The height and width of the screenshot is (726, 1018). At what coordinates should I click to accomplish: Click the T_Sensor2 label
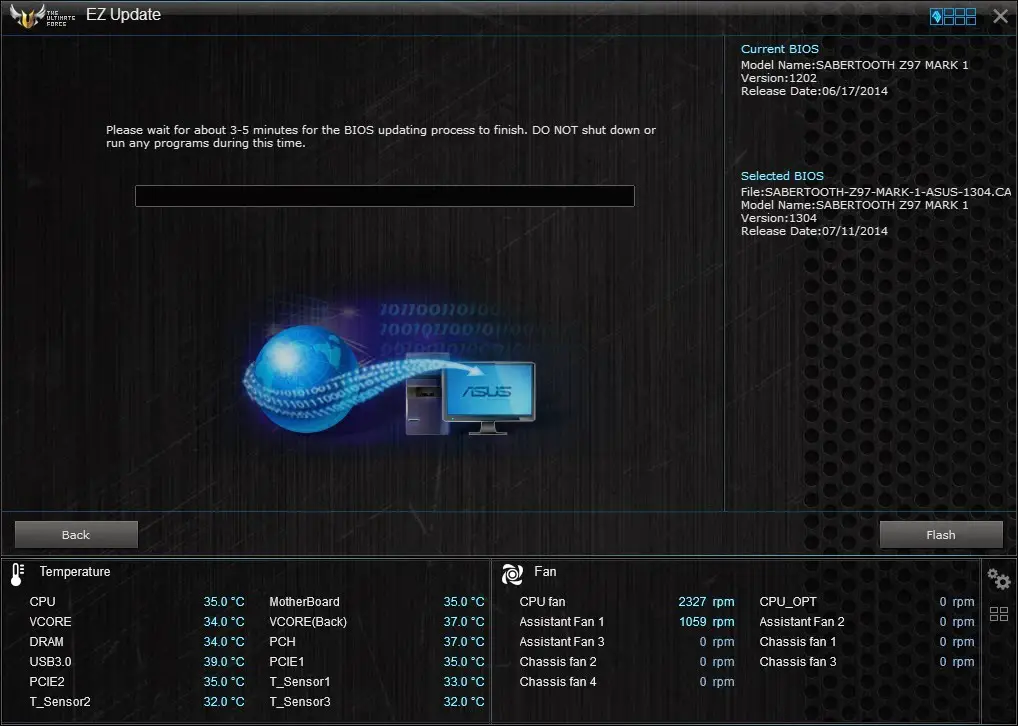point(60,702)
